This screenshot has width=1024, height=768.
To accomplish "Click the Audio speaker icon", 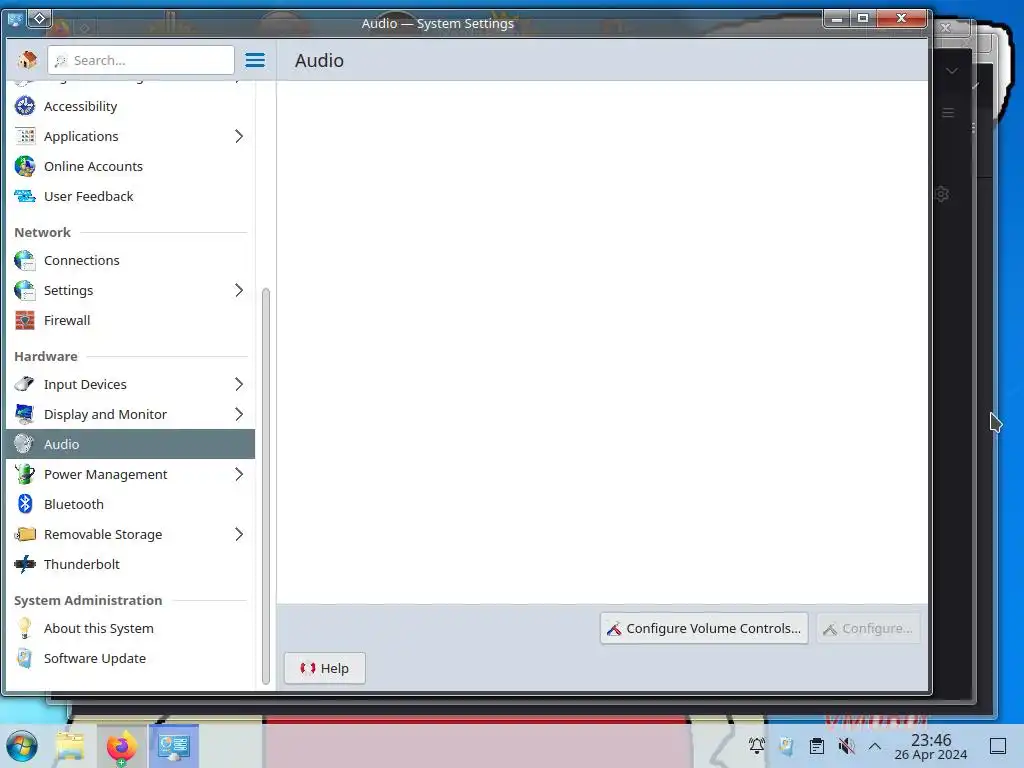I will (x=25, y=444).
